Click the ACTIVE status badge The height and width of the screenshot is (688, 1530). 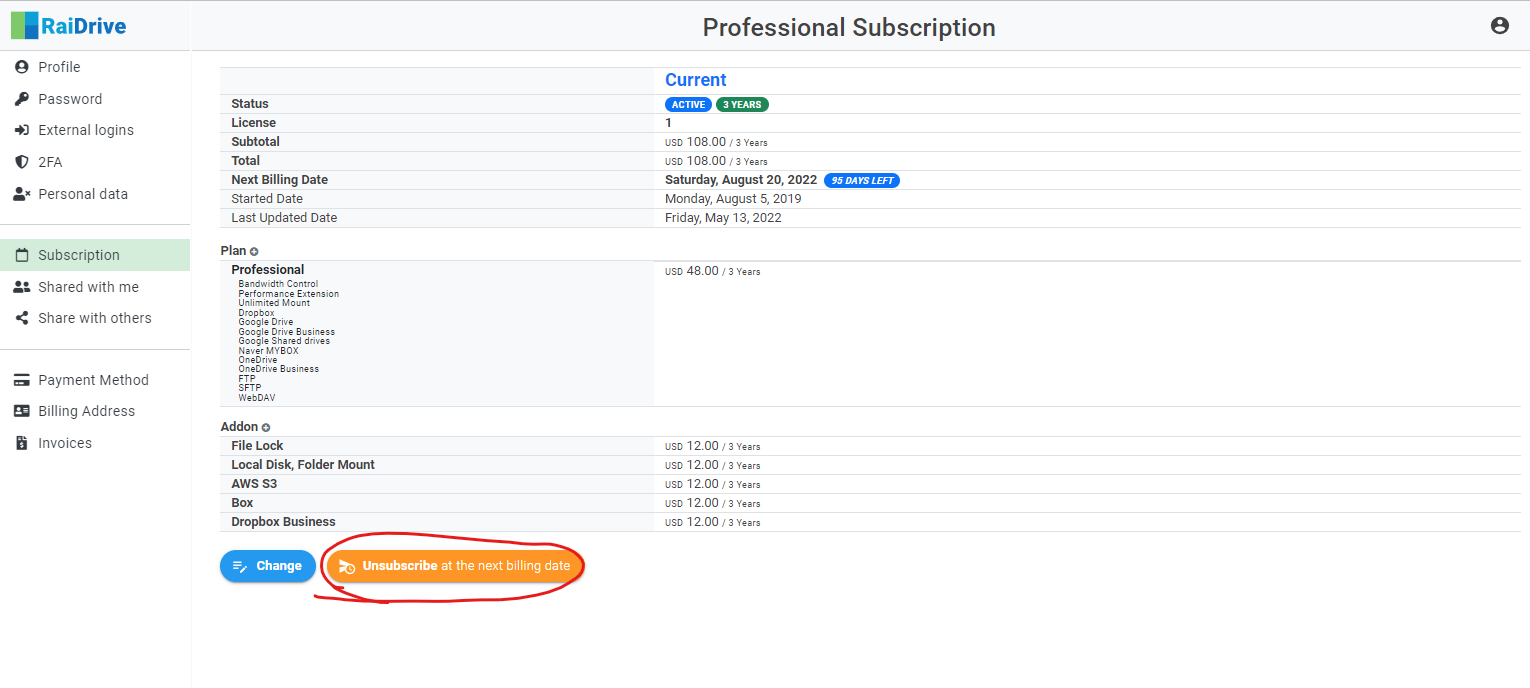point(688,105)
